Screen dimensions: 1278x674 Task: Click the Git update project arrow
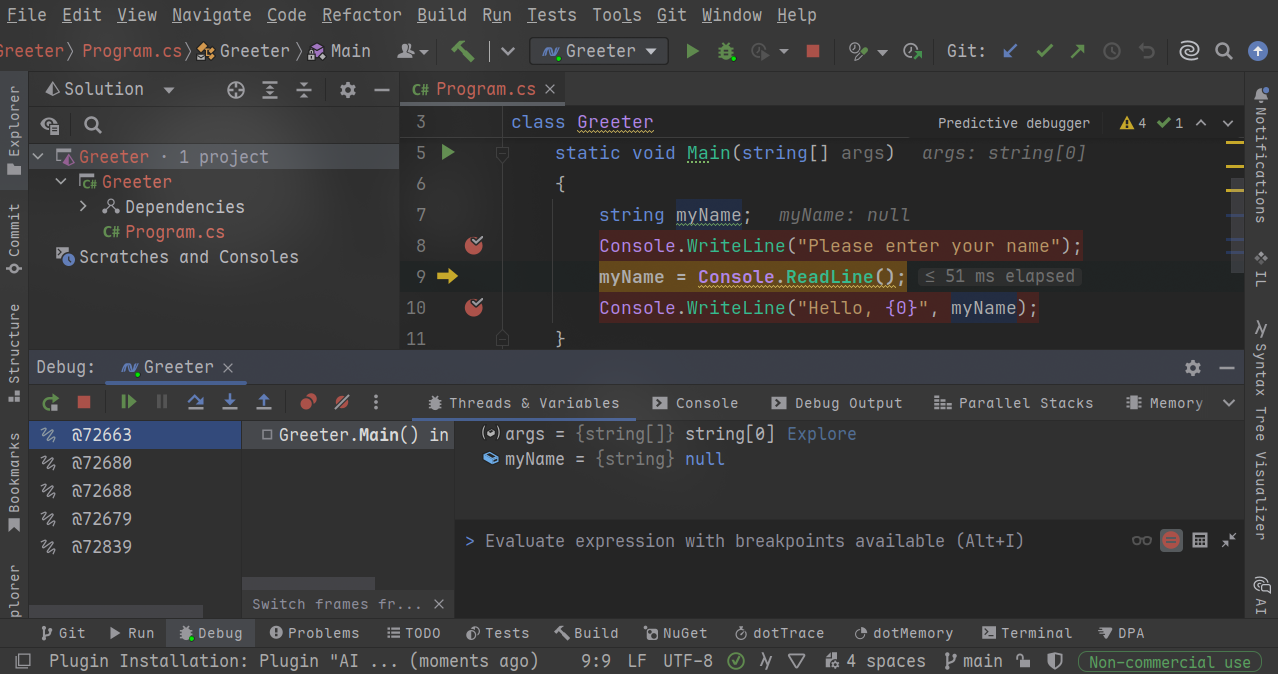[x=1010, y=51]
